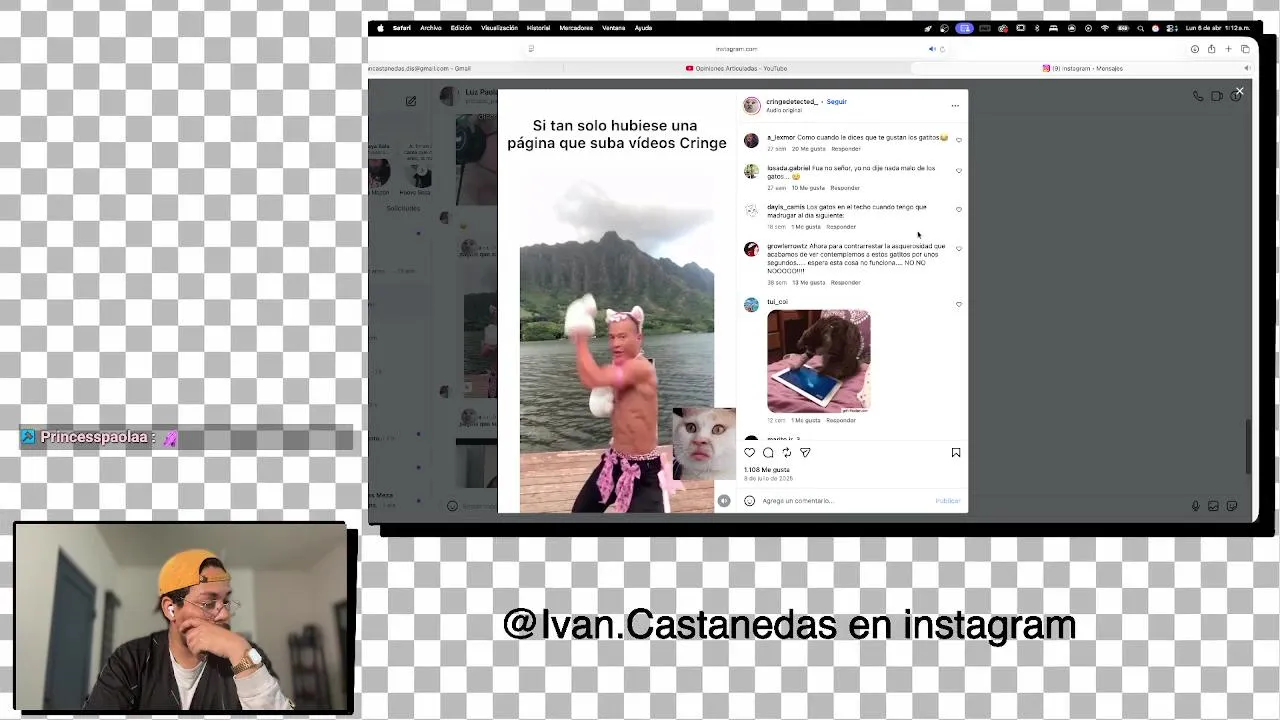
Task: Open the Ventana menu
Action: point(613,28)
